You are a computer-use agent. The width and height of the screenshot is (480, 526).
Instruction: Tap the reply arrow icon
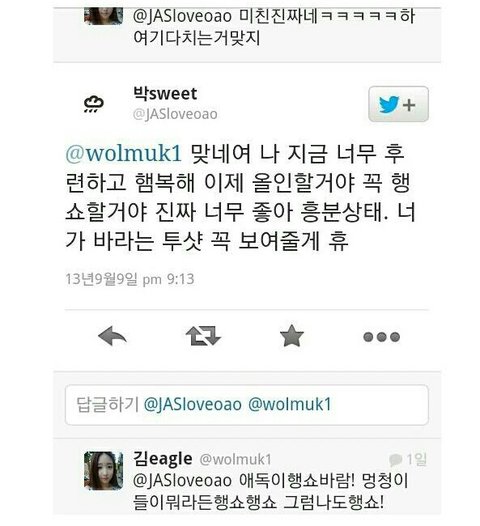pyautogui.click(x=112, y=336)
